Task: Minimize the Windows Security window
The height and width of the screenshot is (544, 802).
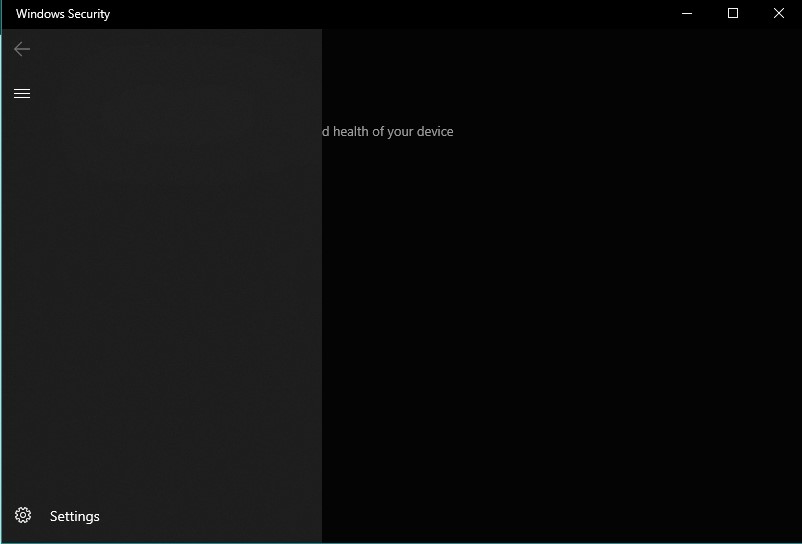Action: point(687,13)
